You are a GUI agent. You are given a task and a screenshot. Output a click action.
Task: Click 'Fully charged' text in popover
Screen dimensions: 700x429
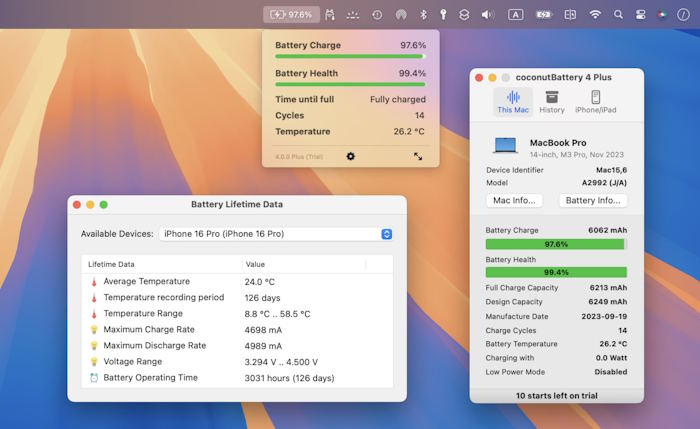398,99
